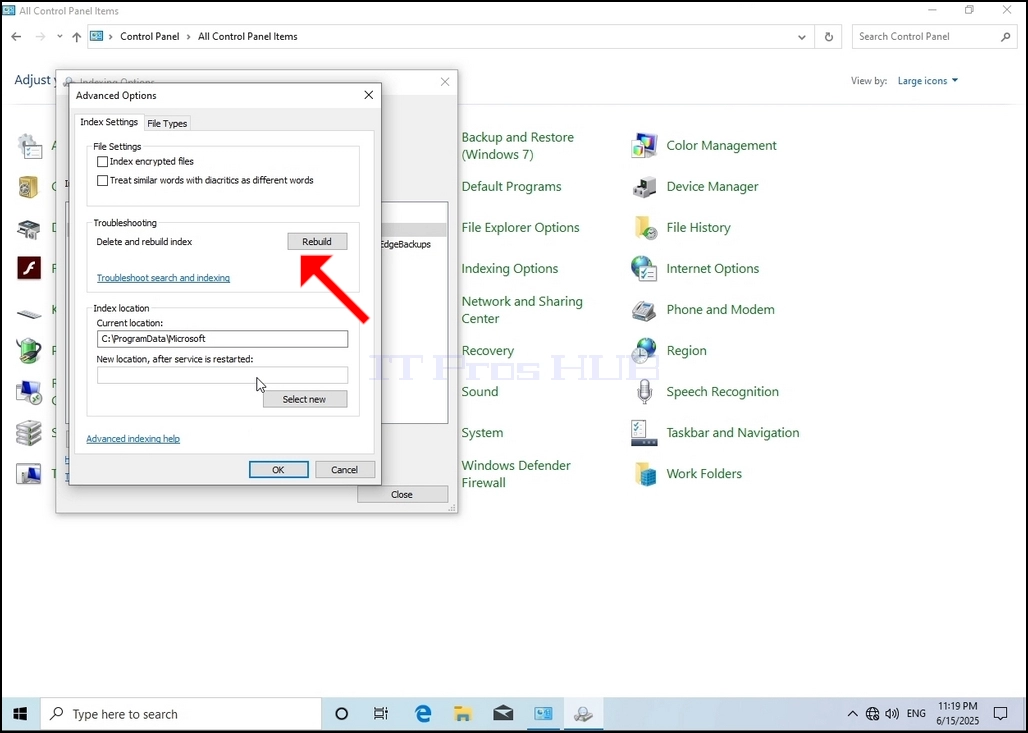Viewport: 1028px width, 733px height.
Task: Open the notification center icon
Action: tap(1000, 714)
